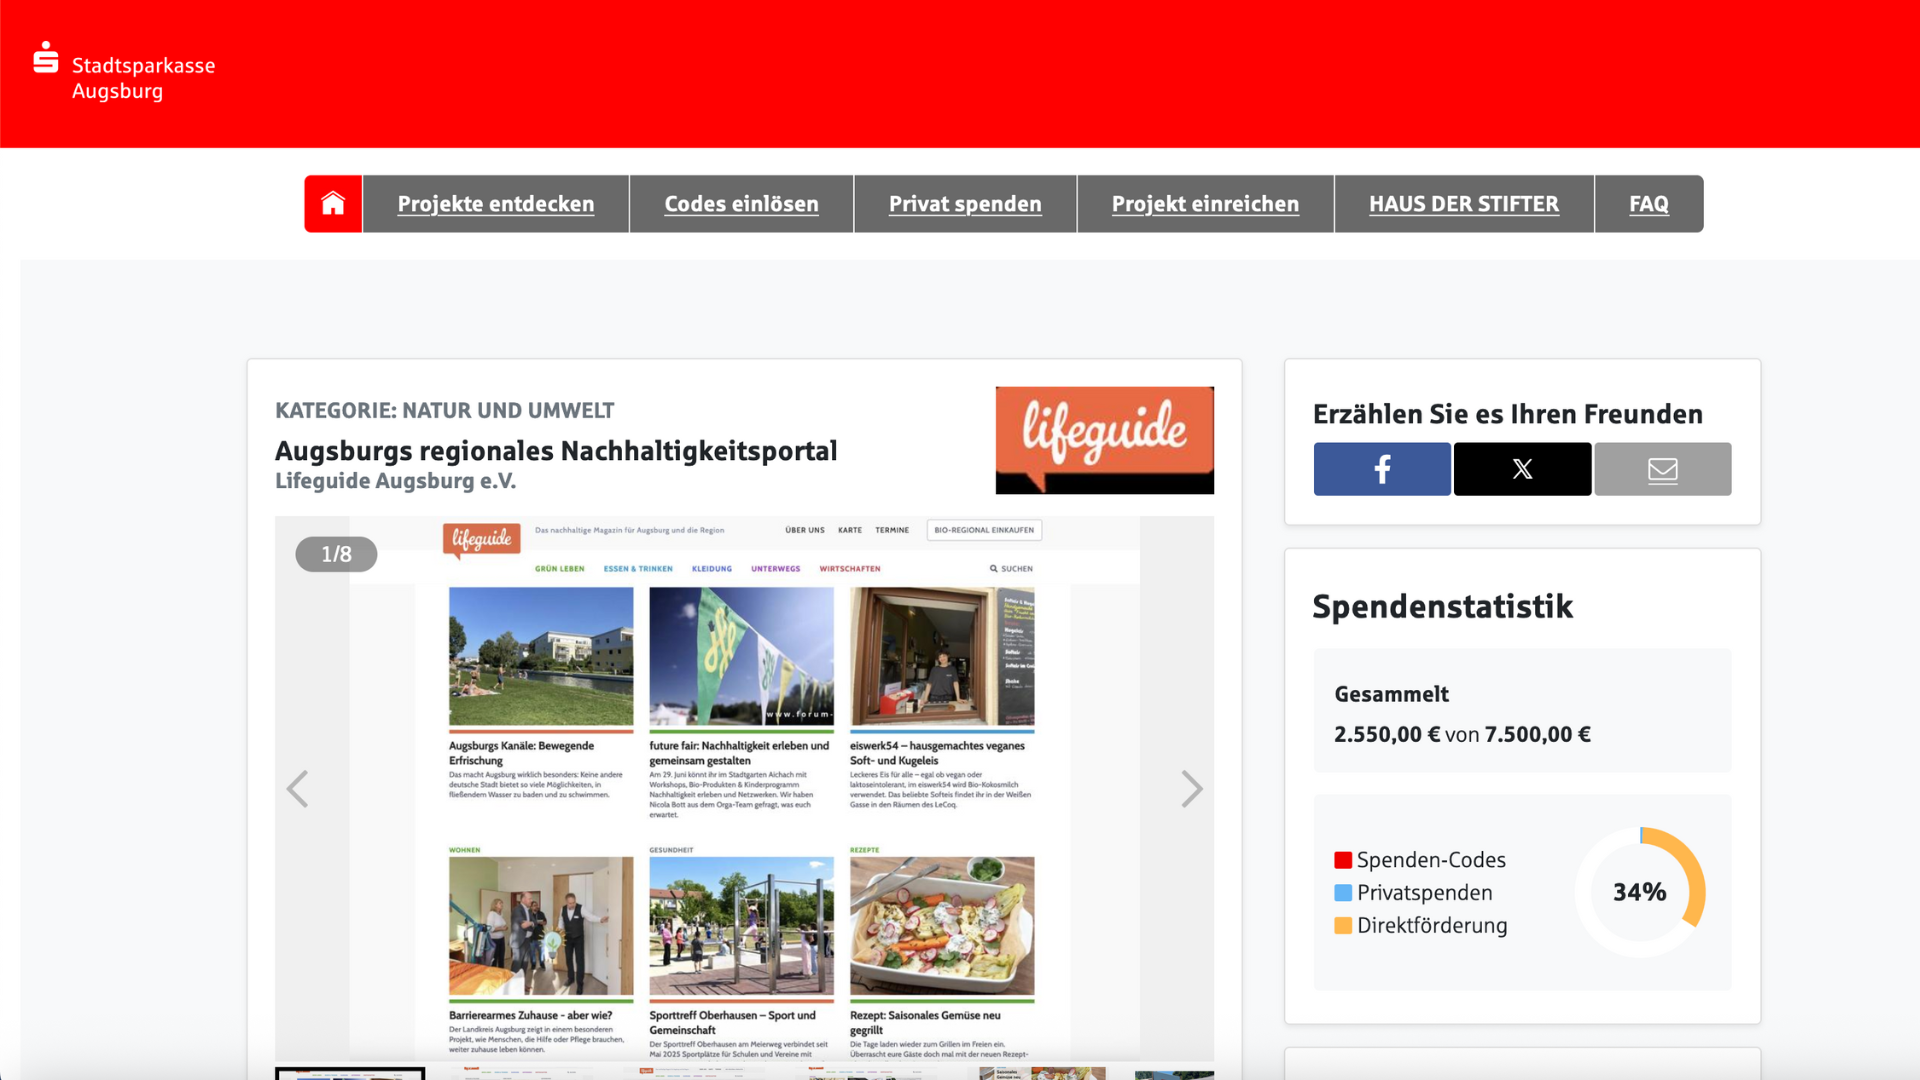Image resolution: width=1920 pixels, height=1080 pixels.
Task: Toggle the Direktförderung legend entry
Action: [x=1421, y=926]
